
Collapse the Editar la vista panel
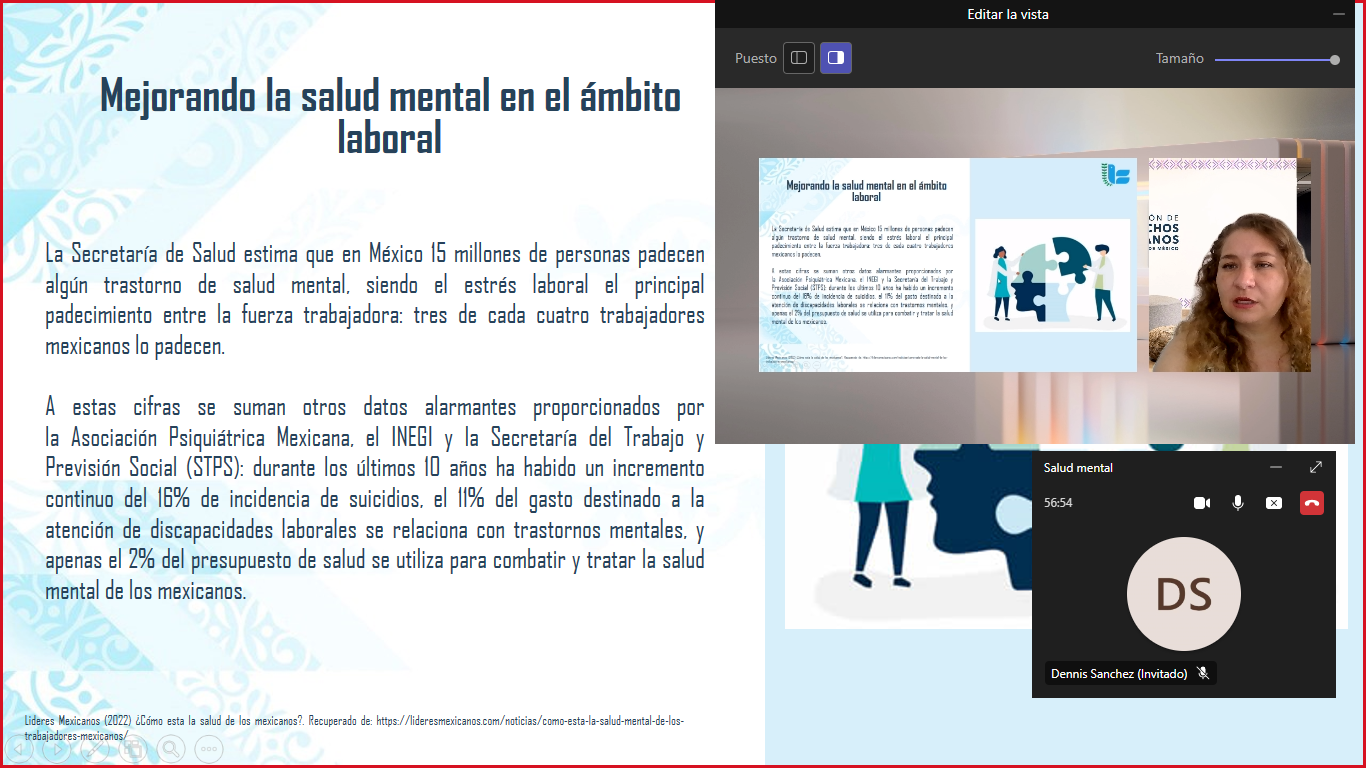click(x=1339, y=14)
